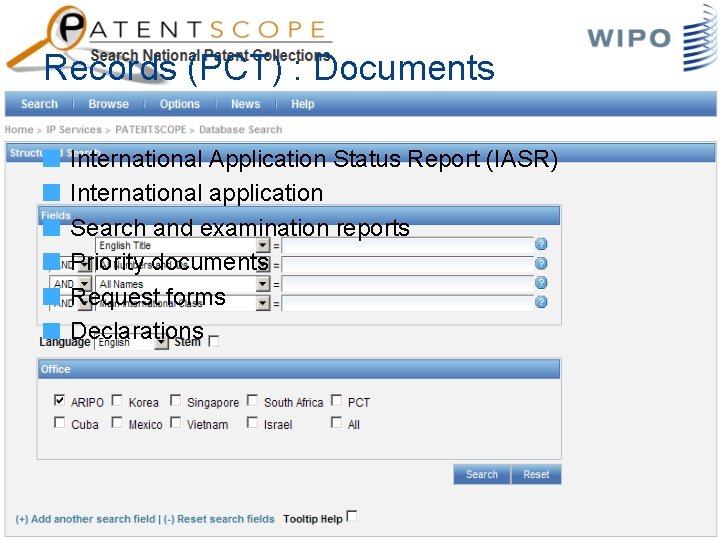Screen dimensions: 720x540
Task: Uncheck the ARIPO office checkbox
Action: [x=59, y=400]
